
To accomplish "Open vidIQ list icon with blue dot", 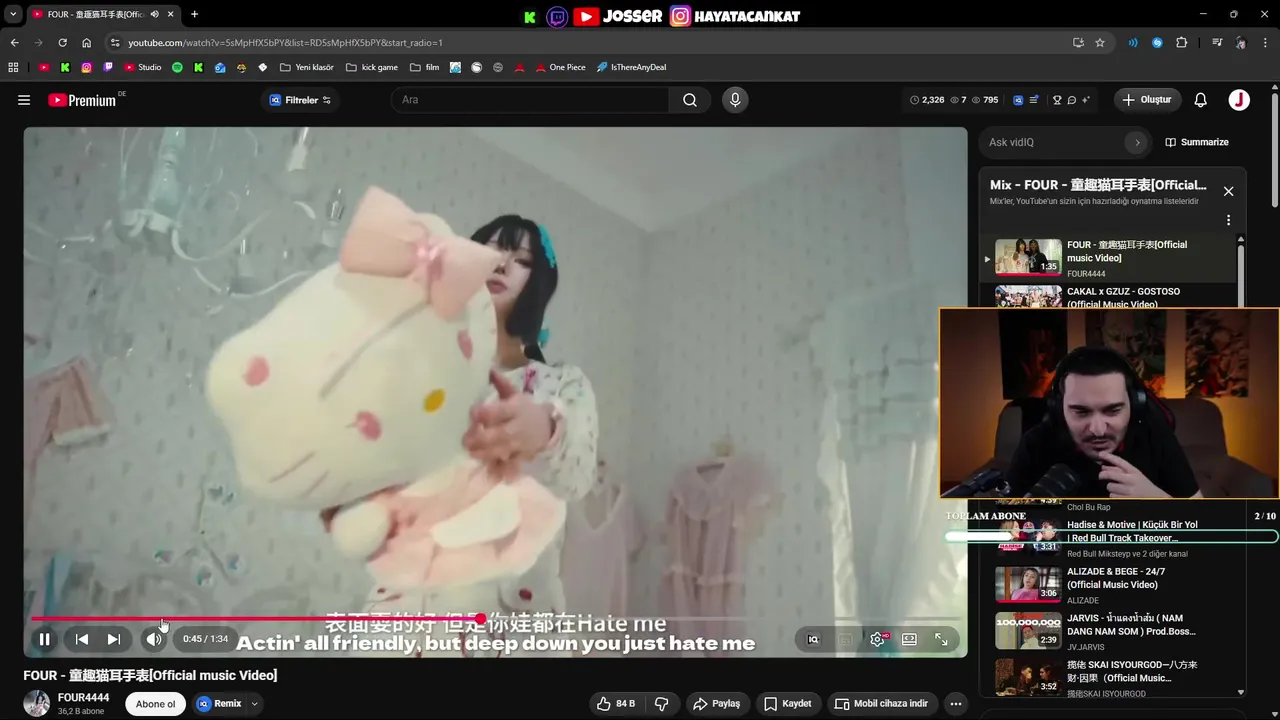I will pos(1033,100).
